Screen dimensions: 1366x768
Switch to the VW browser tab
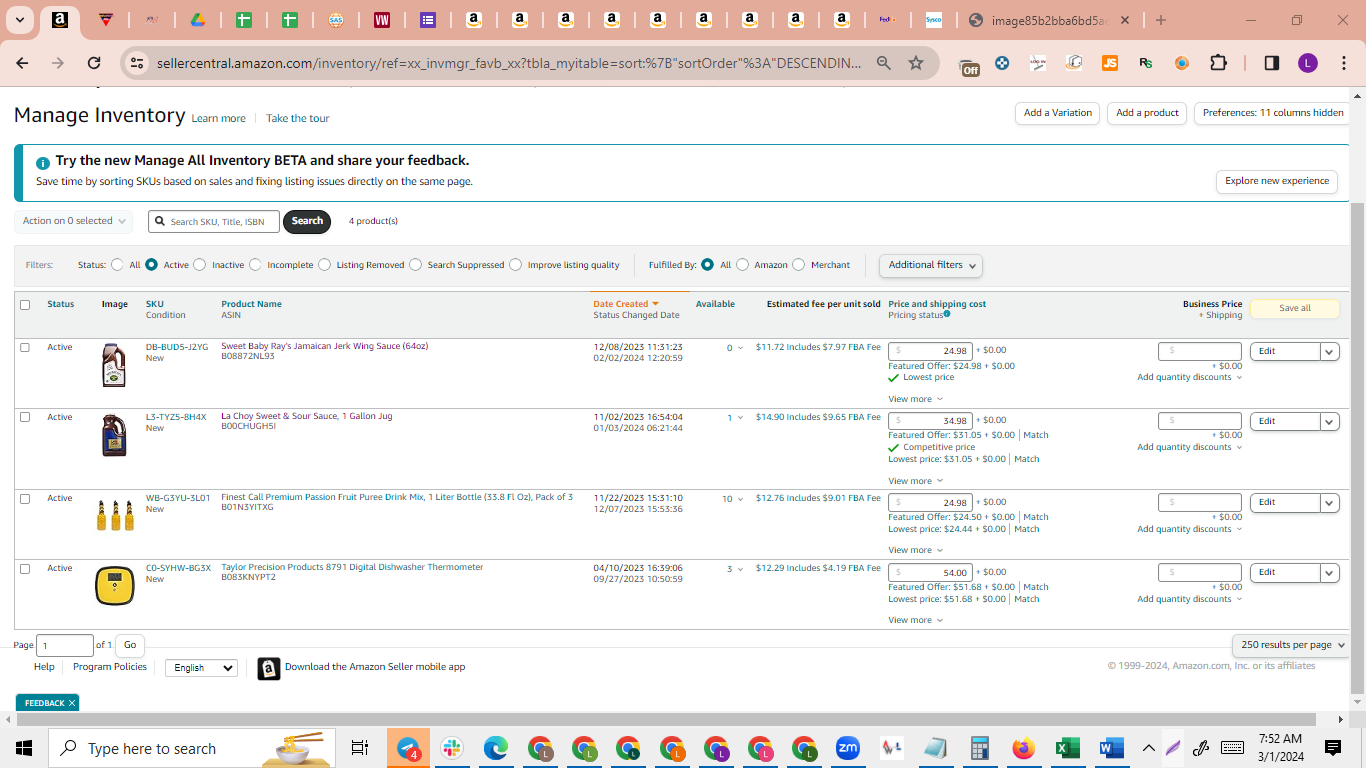(x=381, y=20)
